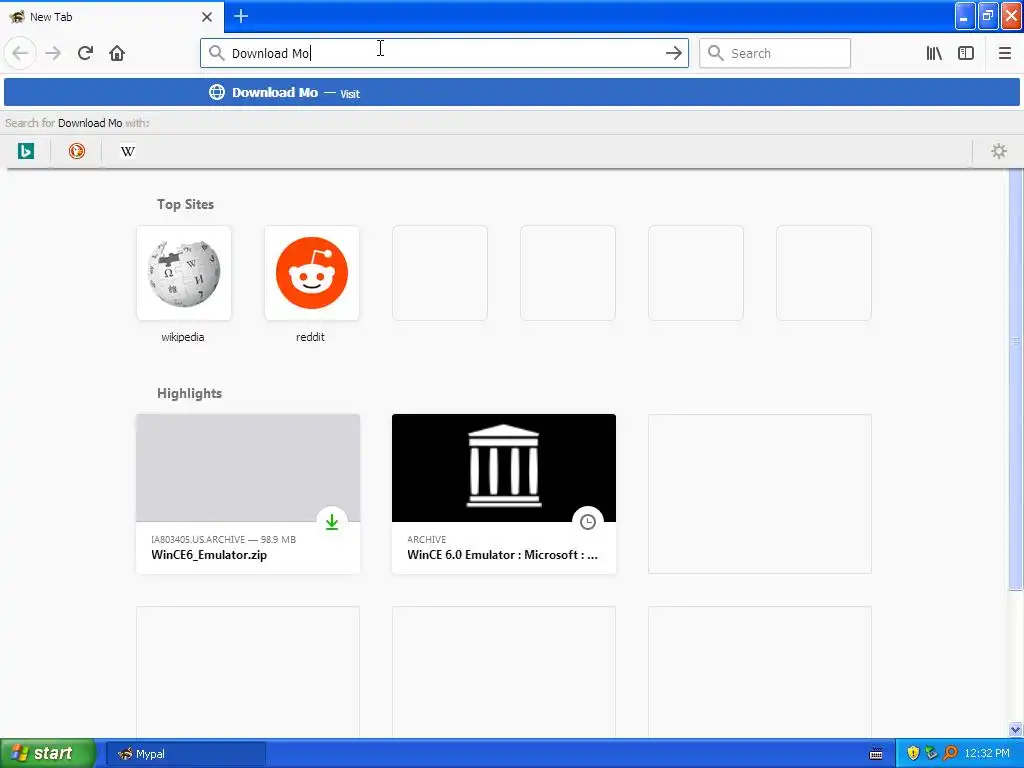1024x768 pixels.
Task: Click the globe icon in Download Mo suggestion
Action: [217, 92]
